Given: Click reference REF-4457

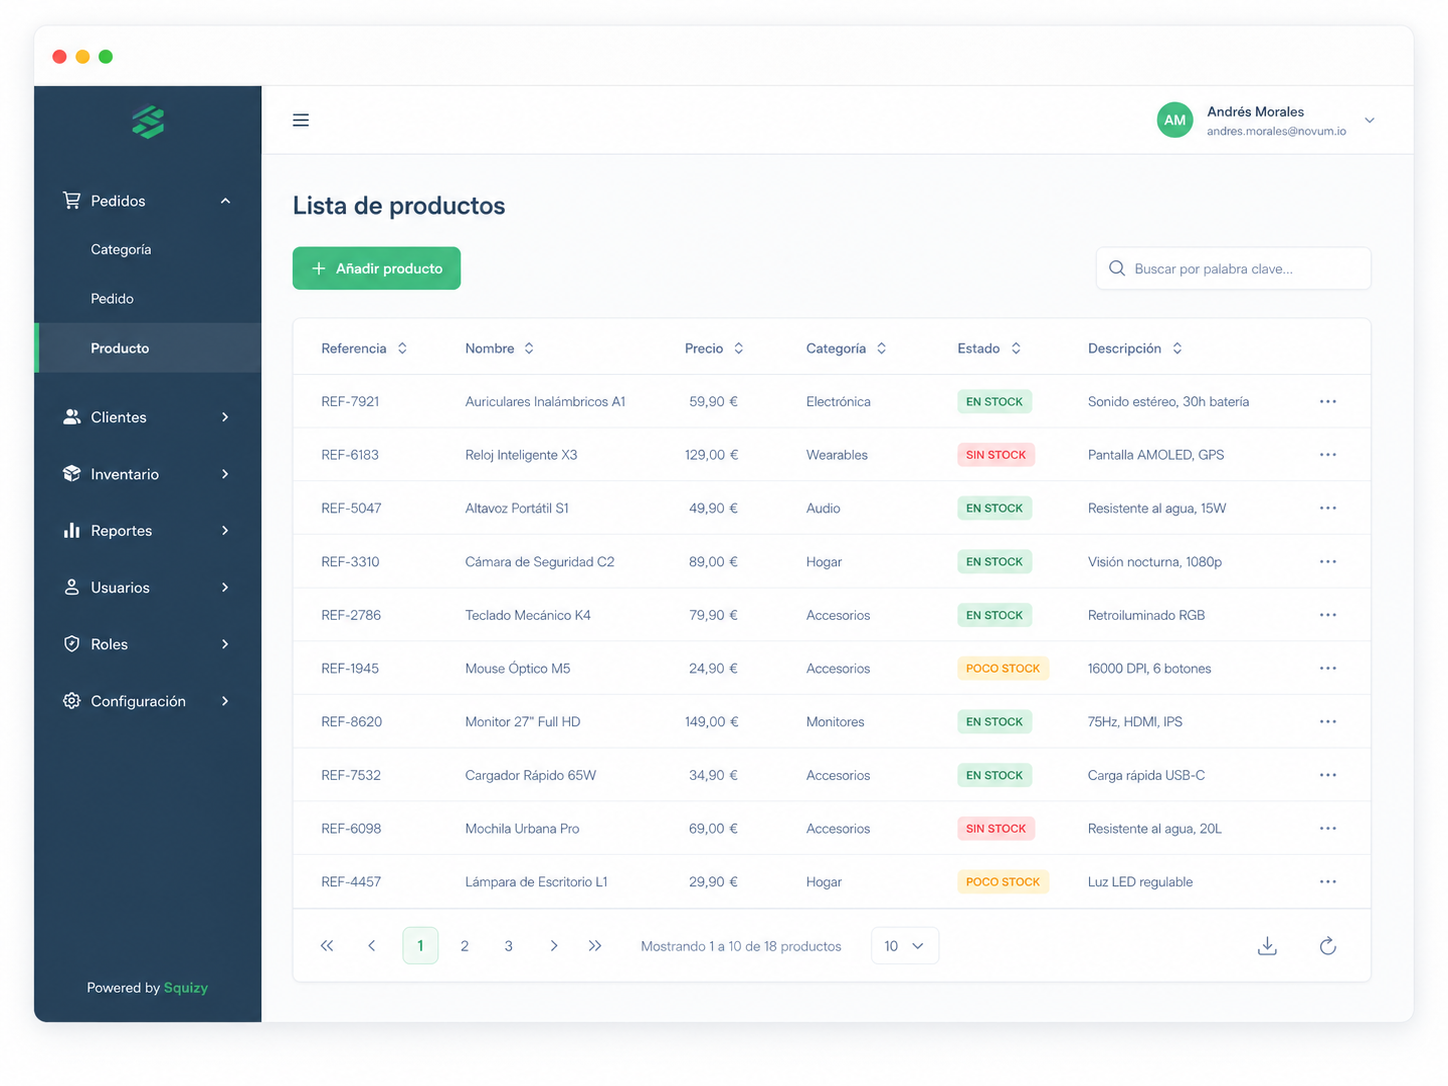Looking at the screenshot, I should (x=351, y=881).
